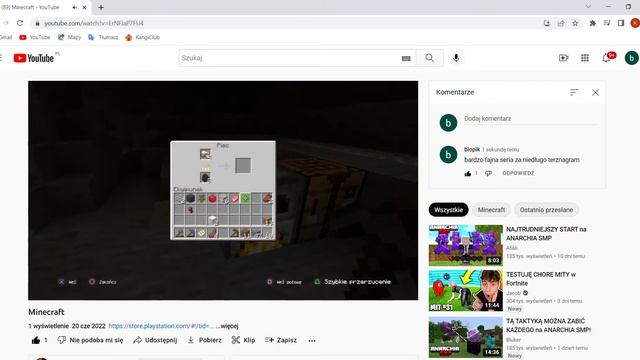Share page icon in address bar
Image resolution: width=640 pixels, height=360 pixels.
pyautogui.click(x=561, y=23)
